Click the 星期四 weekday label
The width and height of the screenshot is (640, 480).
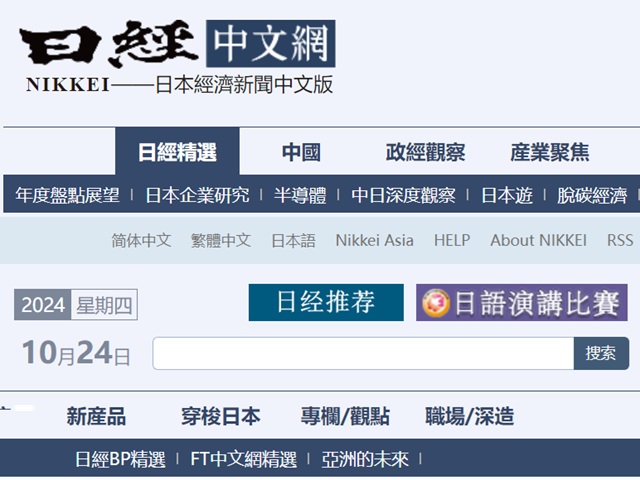(x=104, y=305)
